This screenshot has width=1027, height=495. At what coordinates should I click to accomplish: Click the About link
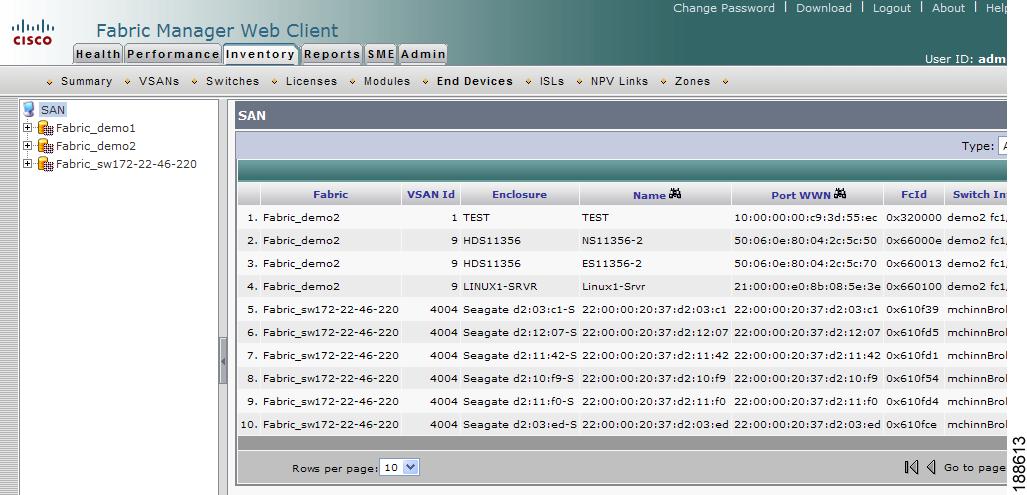click(948, 8)
